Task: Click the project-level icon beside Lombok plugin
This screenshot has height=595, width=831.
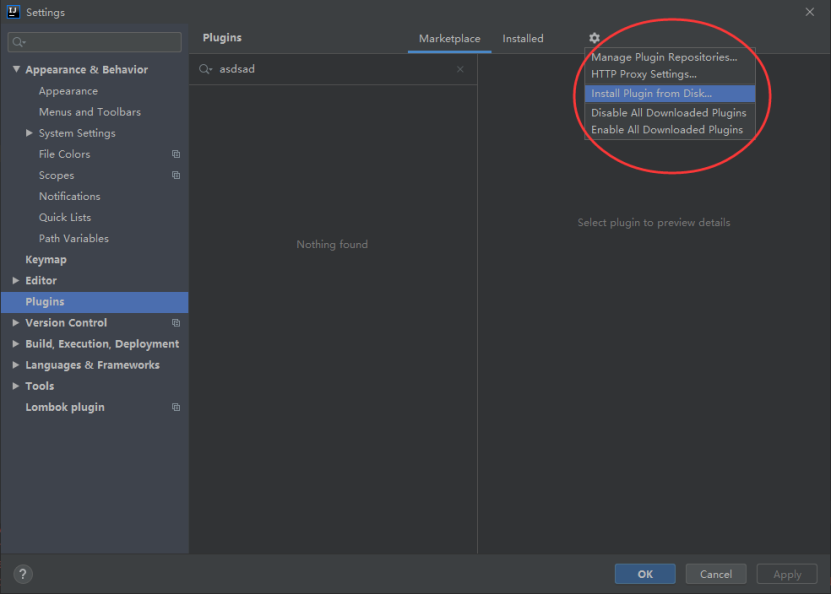Action: (x=176, y=407)
